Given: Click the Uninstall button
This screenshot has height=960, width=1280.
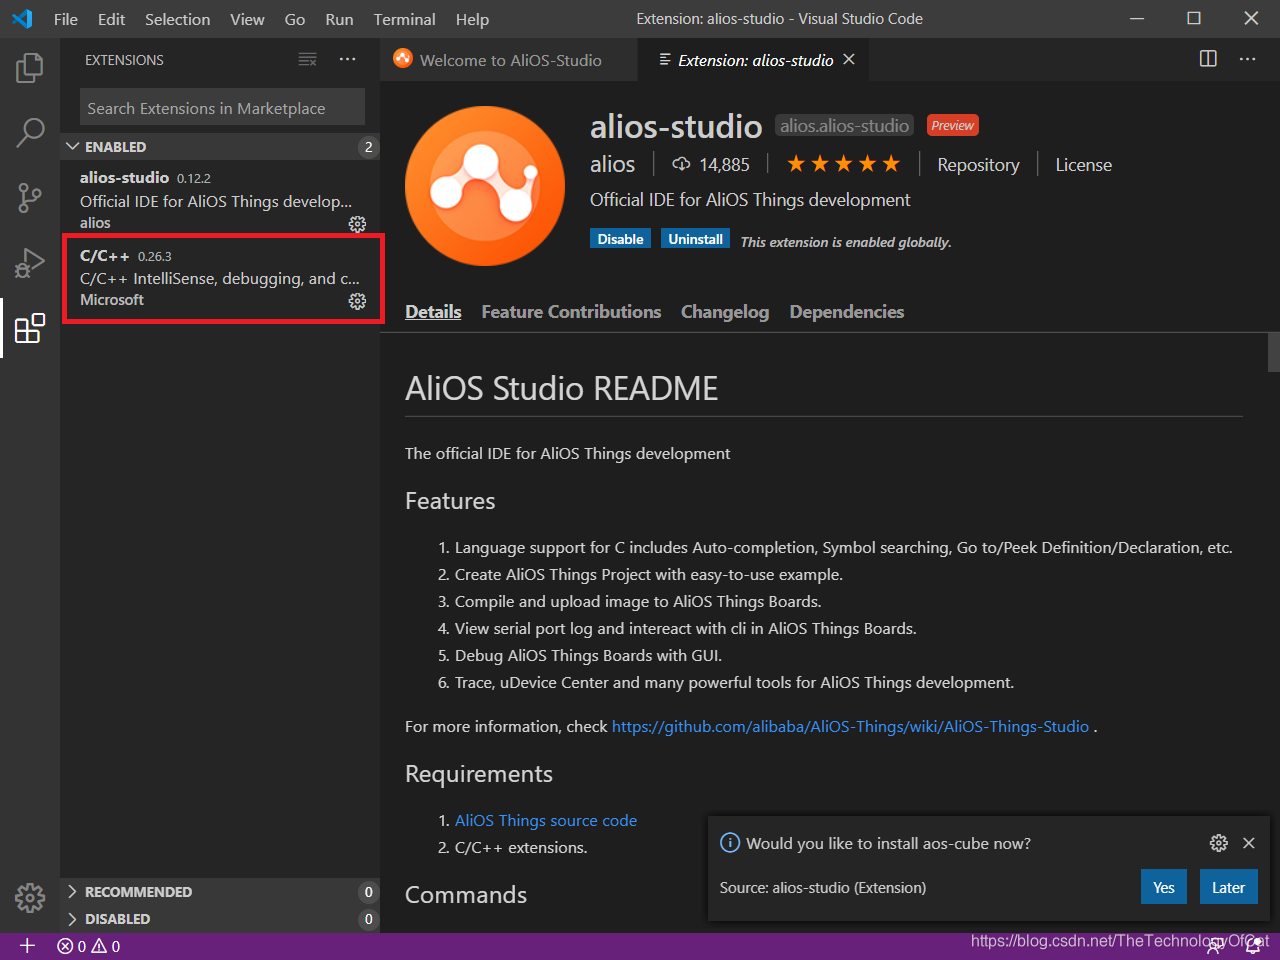Looking at the screenshot, I should click(695, 239).
